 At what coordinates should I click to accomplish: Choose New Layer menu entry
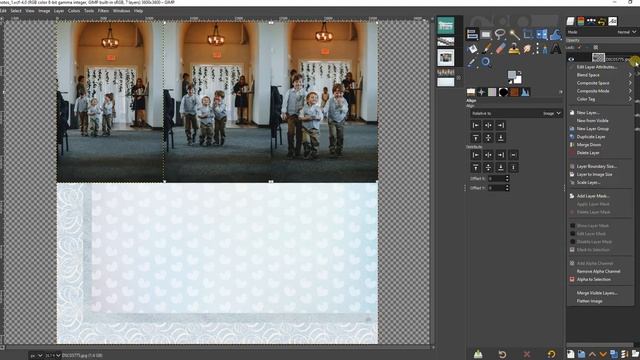588,113
